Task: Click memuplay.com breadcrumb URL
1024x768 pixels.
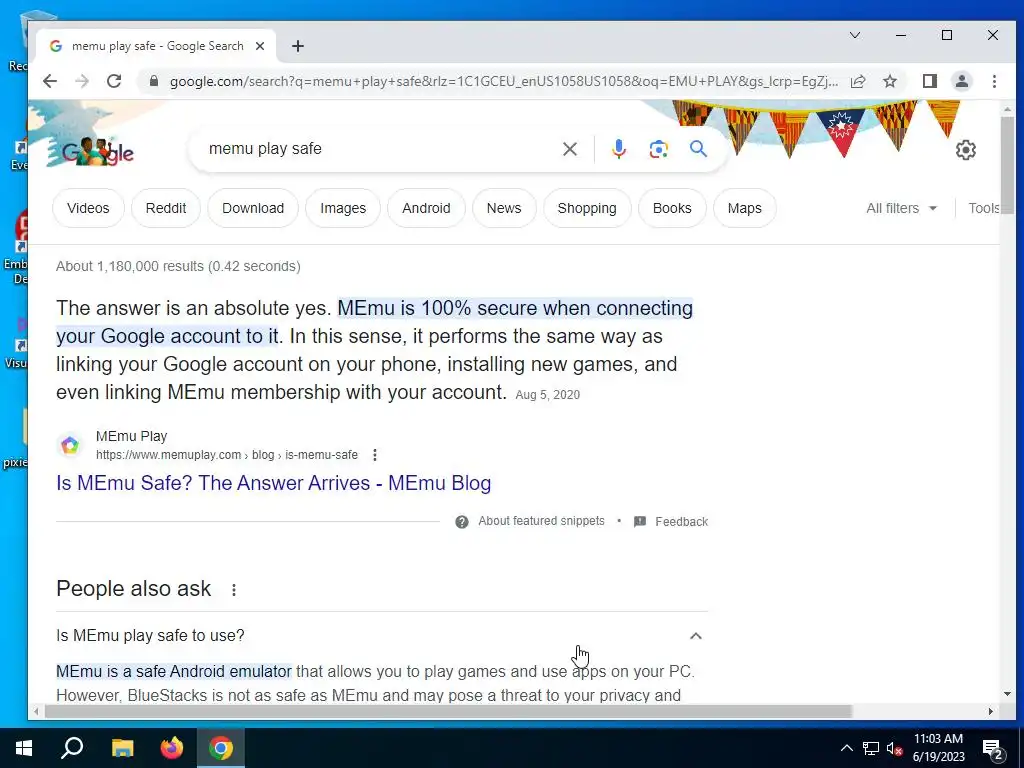Action: tap(227, 455)
